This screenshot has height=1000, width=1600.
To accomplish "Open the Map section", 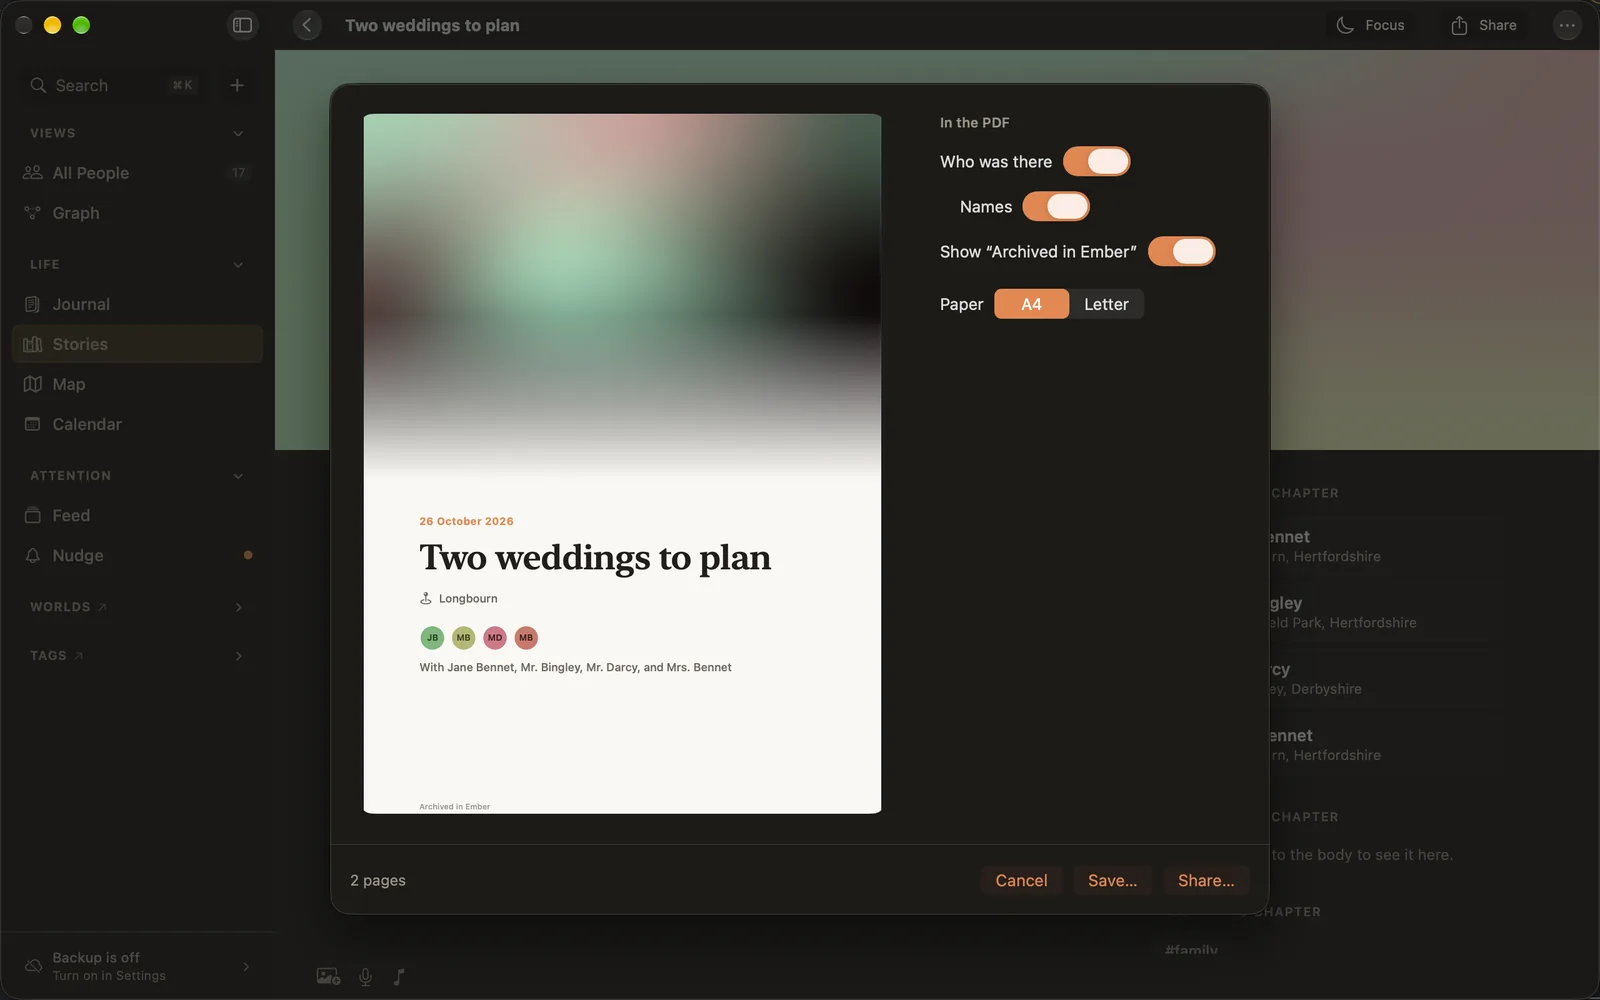I will click(137, 384).
